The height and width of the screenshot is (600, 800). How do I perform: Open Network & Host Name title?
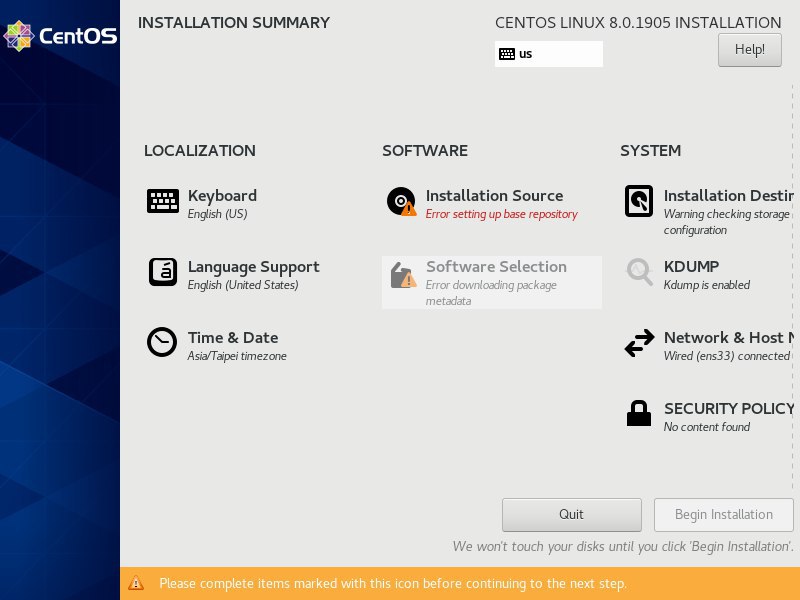coord(729,338)
